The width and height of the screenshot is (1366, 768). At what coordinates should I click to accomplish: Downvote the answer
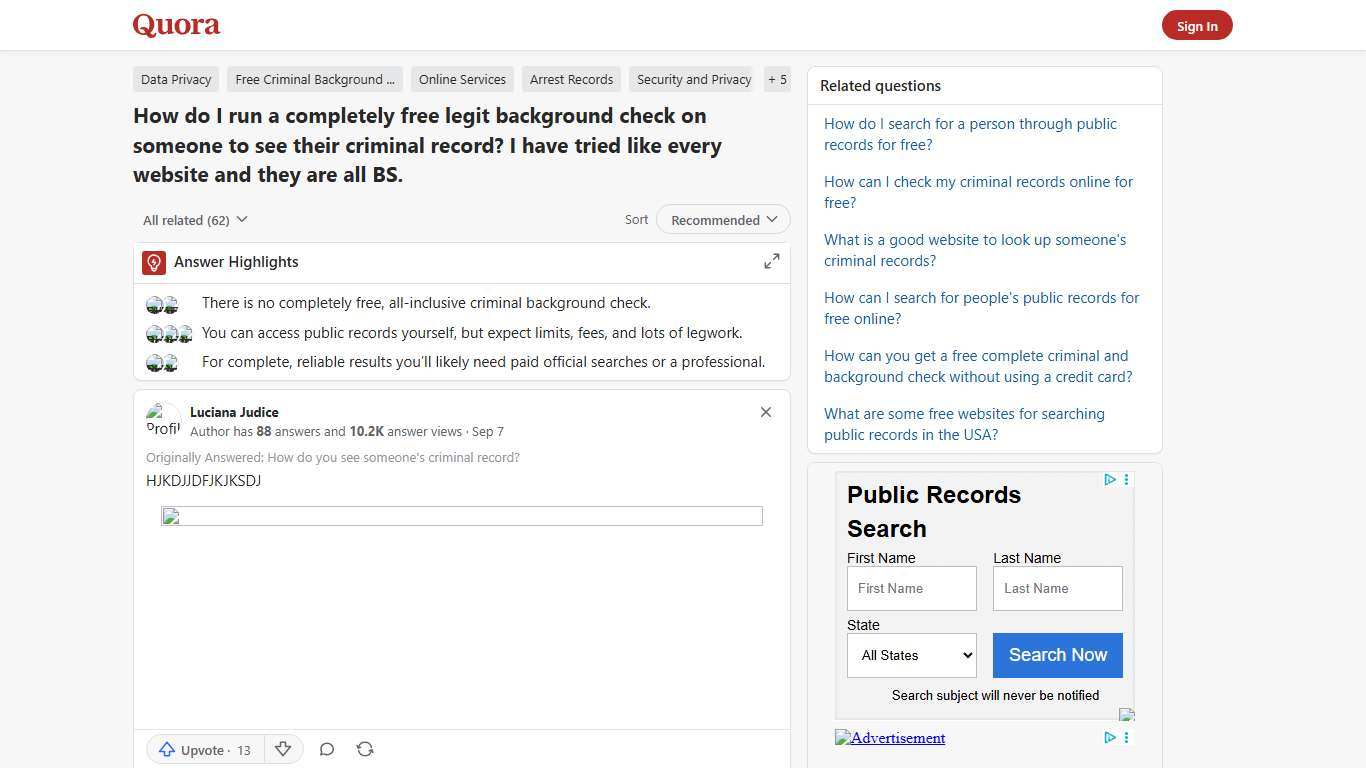pyautogui.click(x=283, y=749)
